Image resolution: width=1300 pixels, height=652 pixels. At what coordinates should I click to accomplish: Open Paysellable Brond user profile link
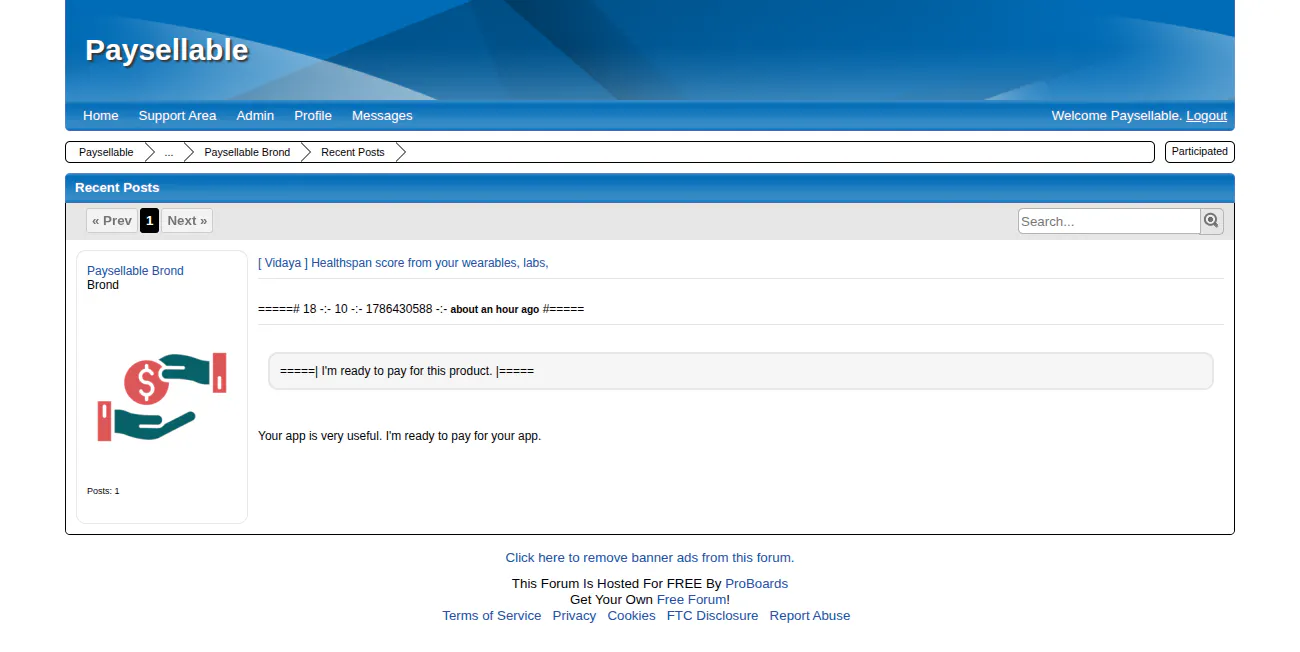(x=135, y=271)
